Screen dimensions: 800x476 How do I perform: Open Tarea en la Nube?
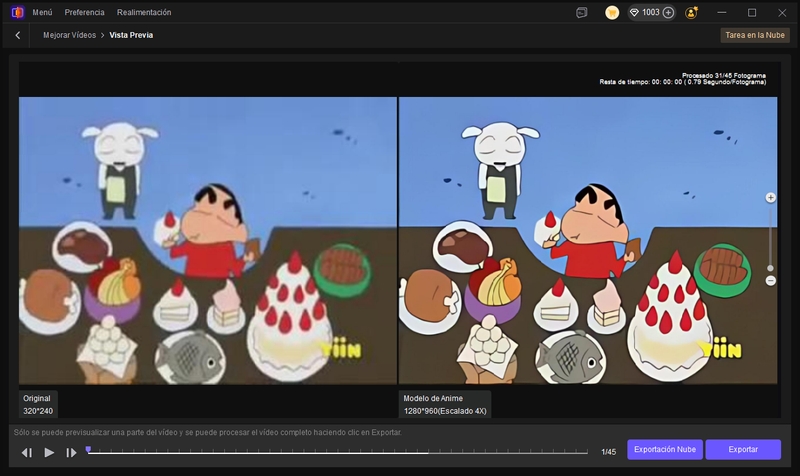(x=755, y=35)
